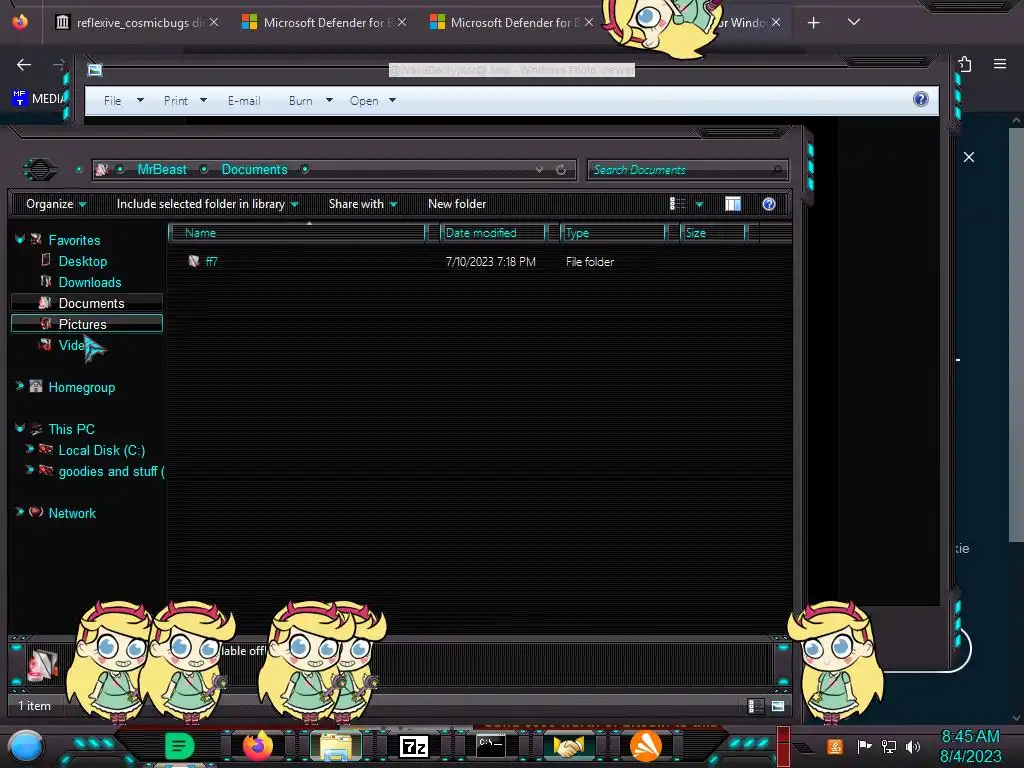Click E-mail in Photo Viewer

244,101
